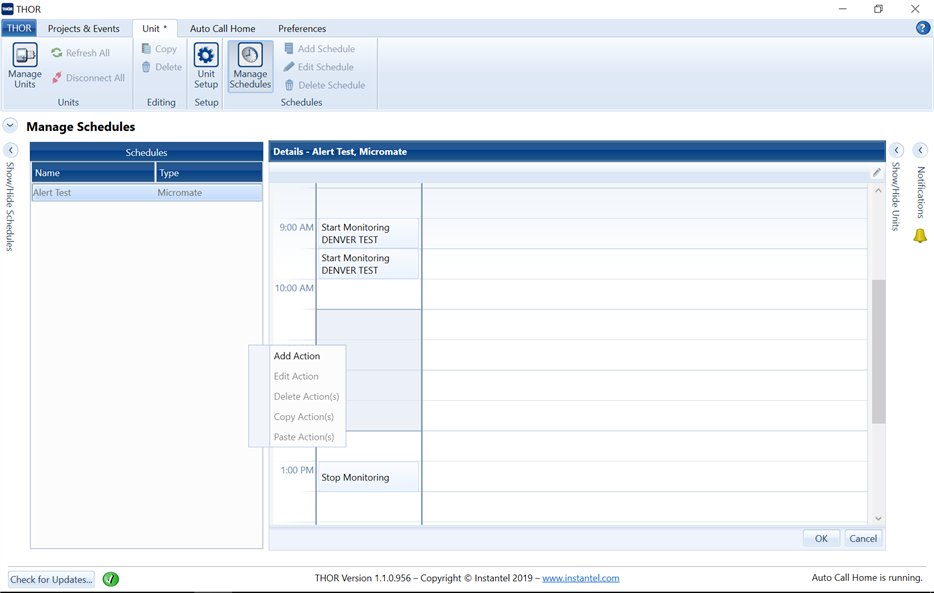Click Refresh All in Units group
This screenshot has width=934, height=593.
tap(81, 53)
